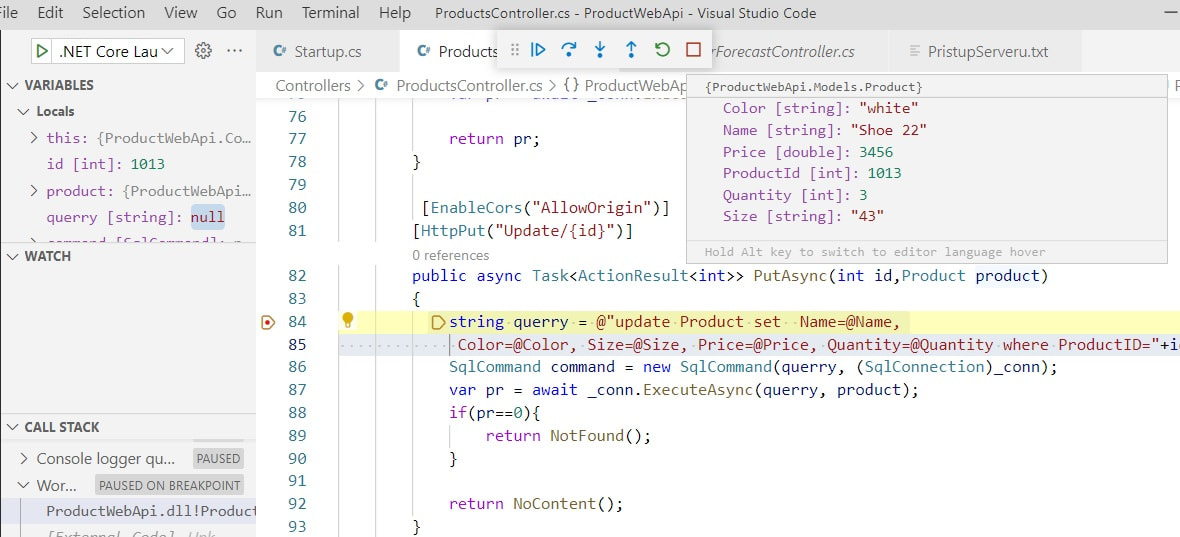This screenshot has width=1180, height=537.
Task: Click the ProductId 1013 hover entry
Action: tap(812, 173)
